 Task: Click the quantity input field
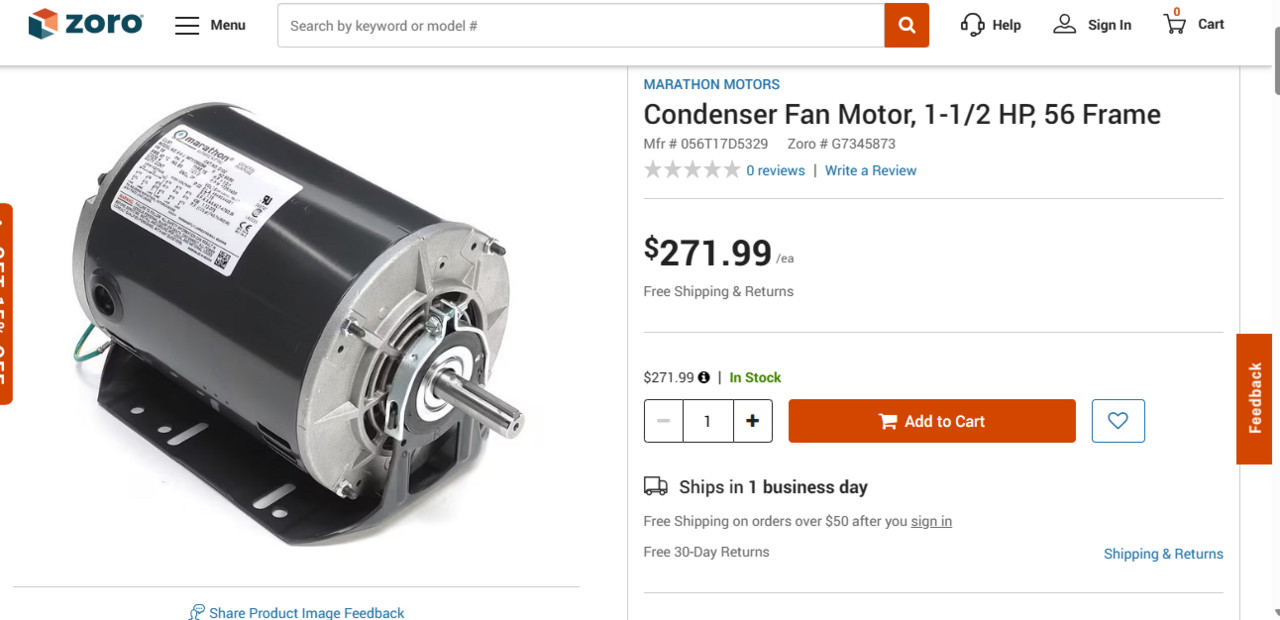pyautogui.click(x=708, y=421)
